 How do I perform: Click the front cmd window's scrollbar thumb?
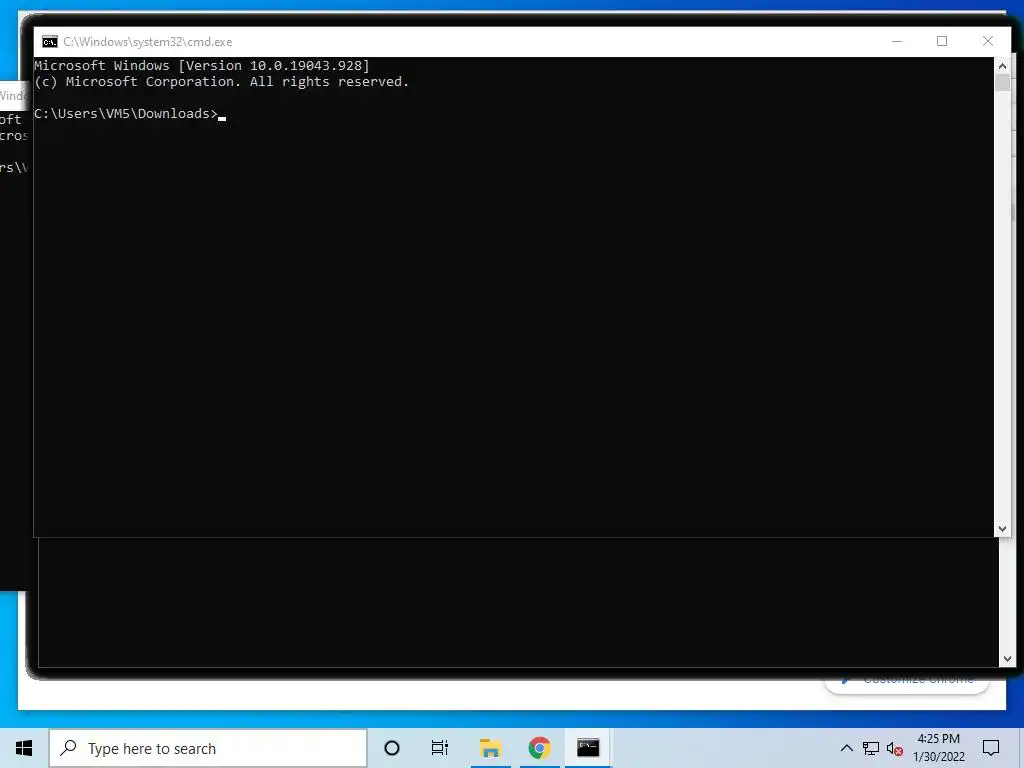pos(1002,83)
